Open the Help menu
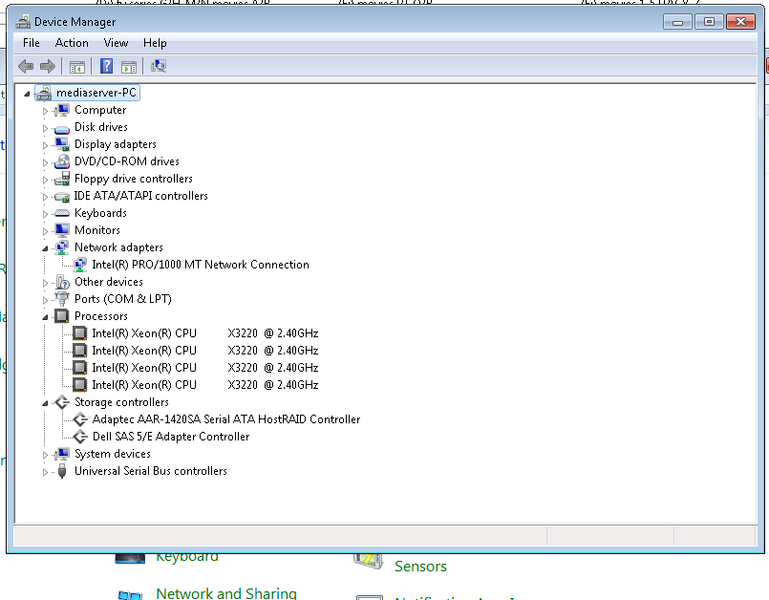The height and width of the screenshot is (600, 769). [155, 43]
